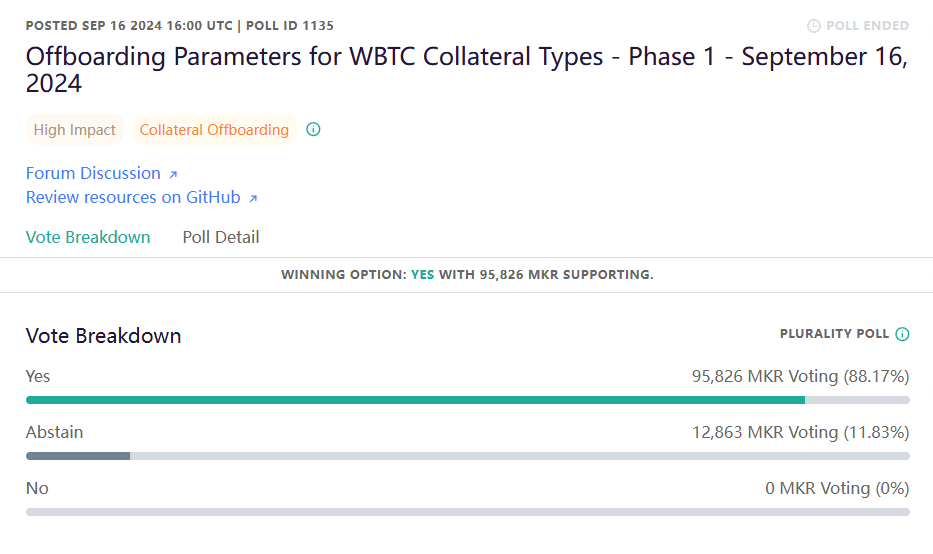933x554 pixels.
Task: Click the external arrow icon after Forum Discussion
Action: (x=173, y=174)
